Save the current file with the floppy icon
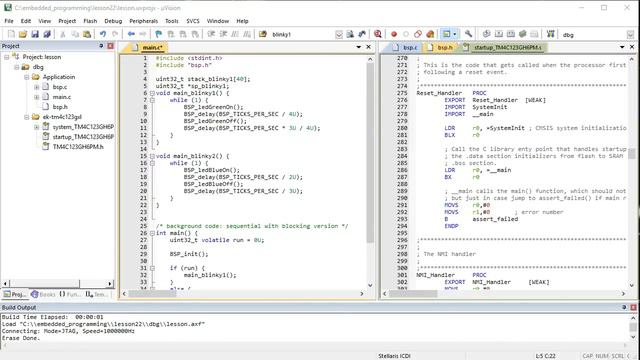The width and height of the screenshot is (640, 360). (35, 34)
